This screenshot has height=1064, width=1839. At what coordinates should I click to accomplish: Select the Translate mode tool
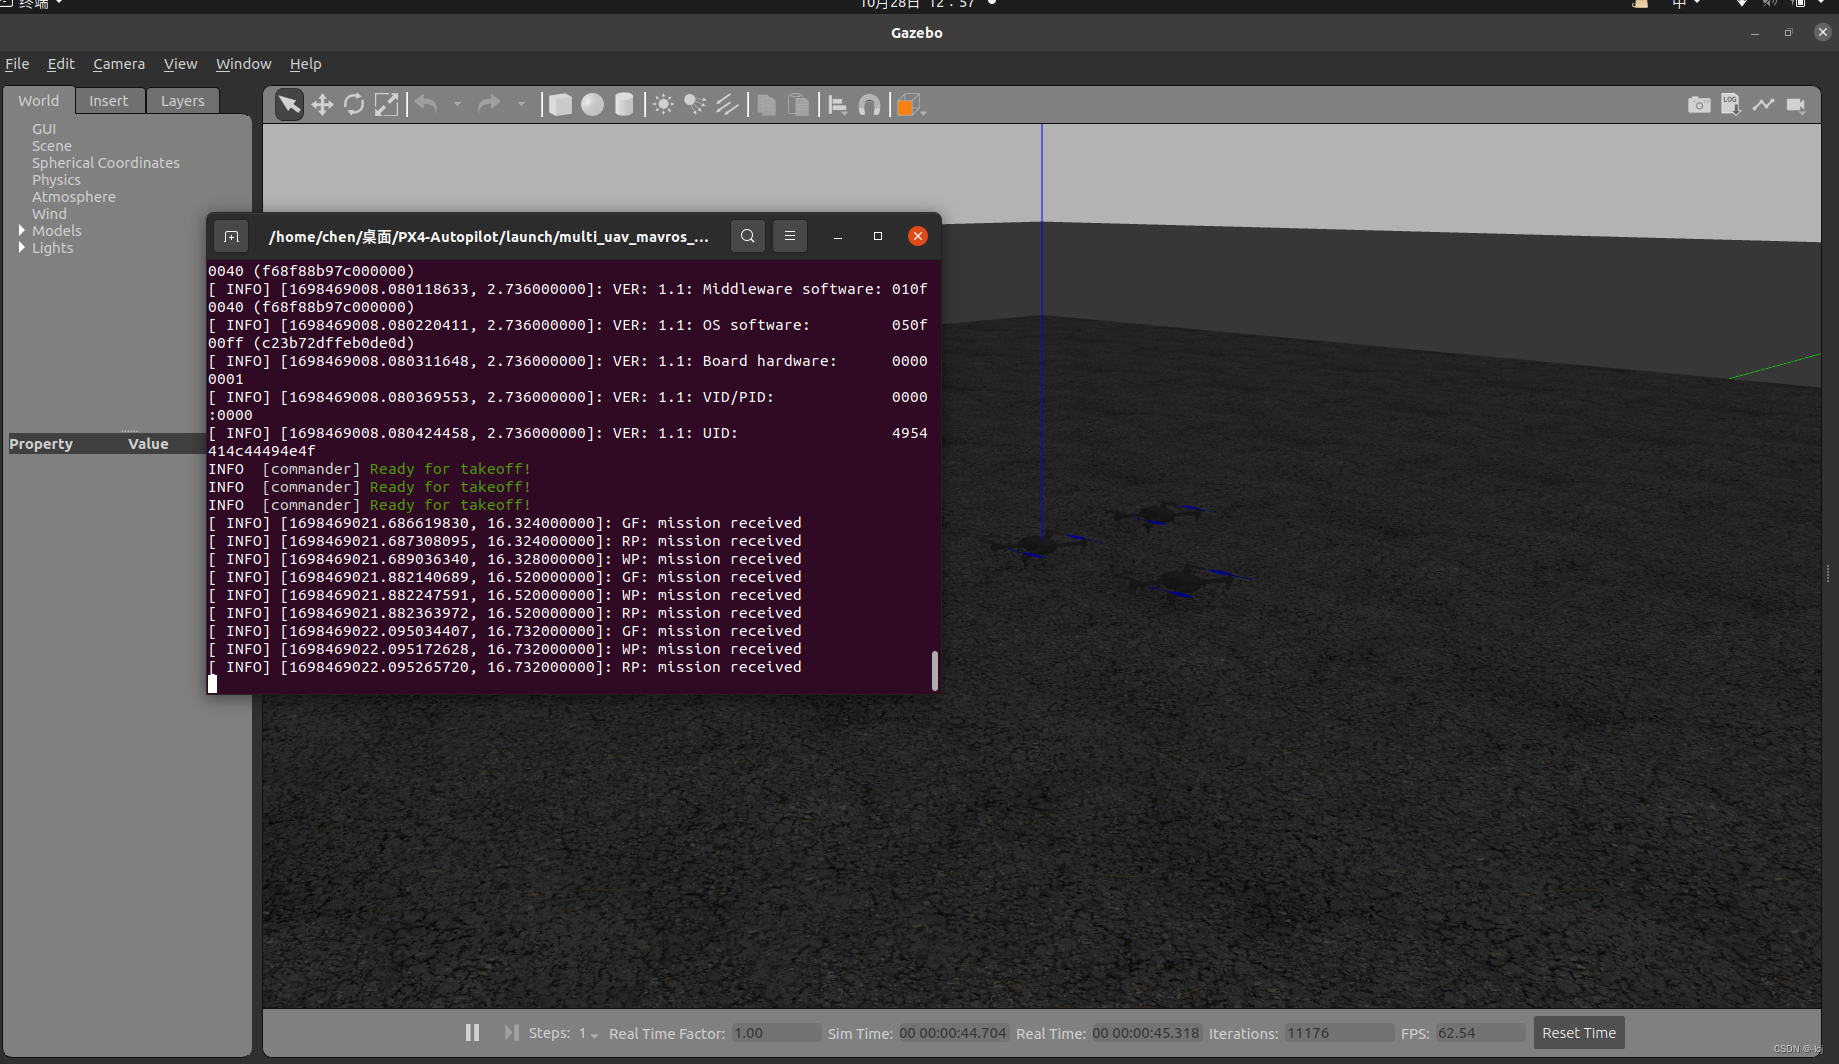click(322, 104)
